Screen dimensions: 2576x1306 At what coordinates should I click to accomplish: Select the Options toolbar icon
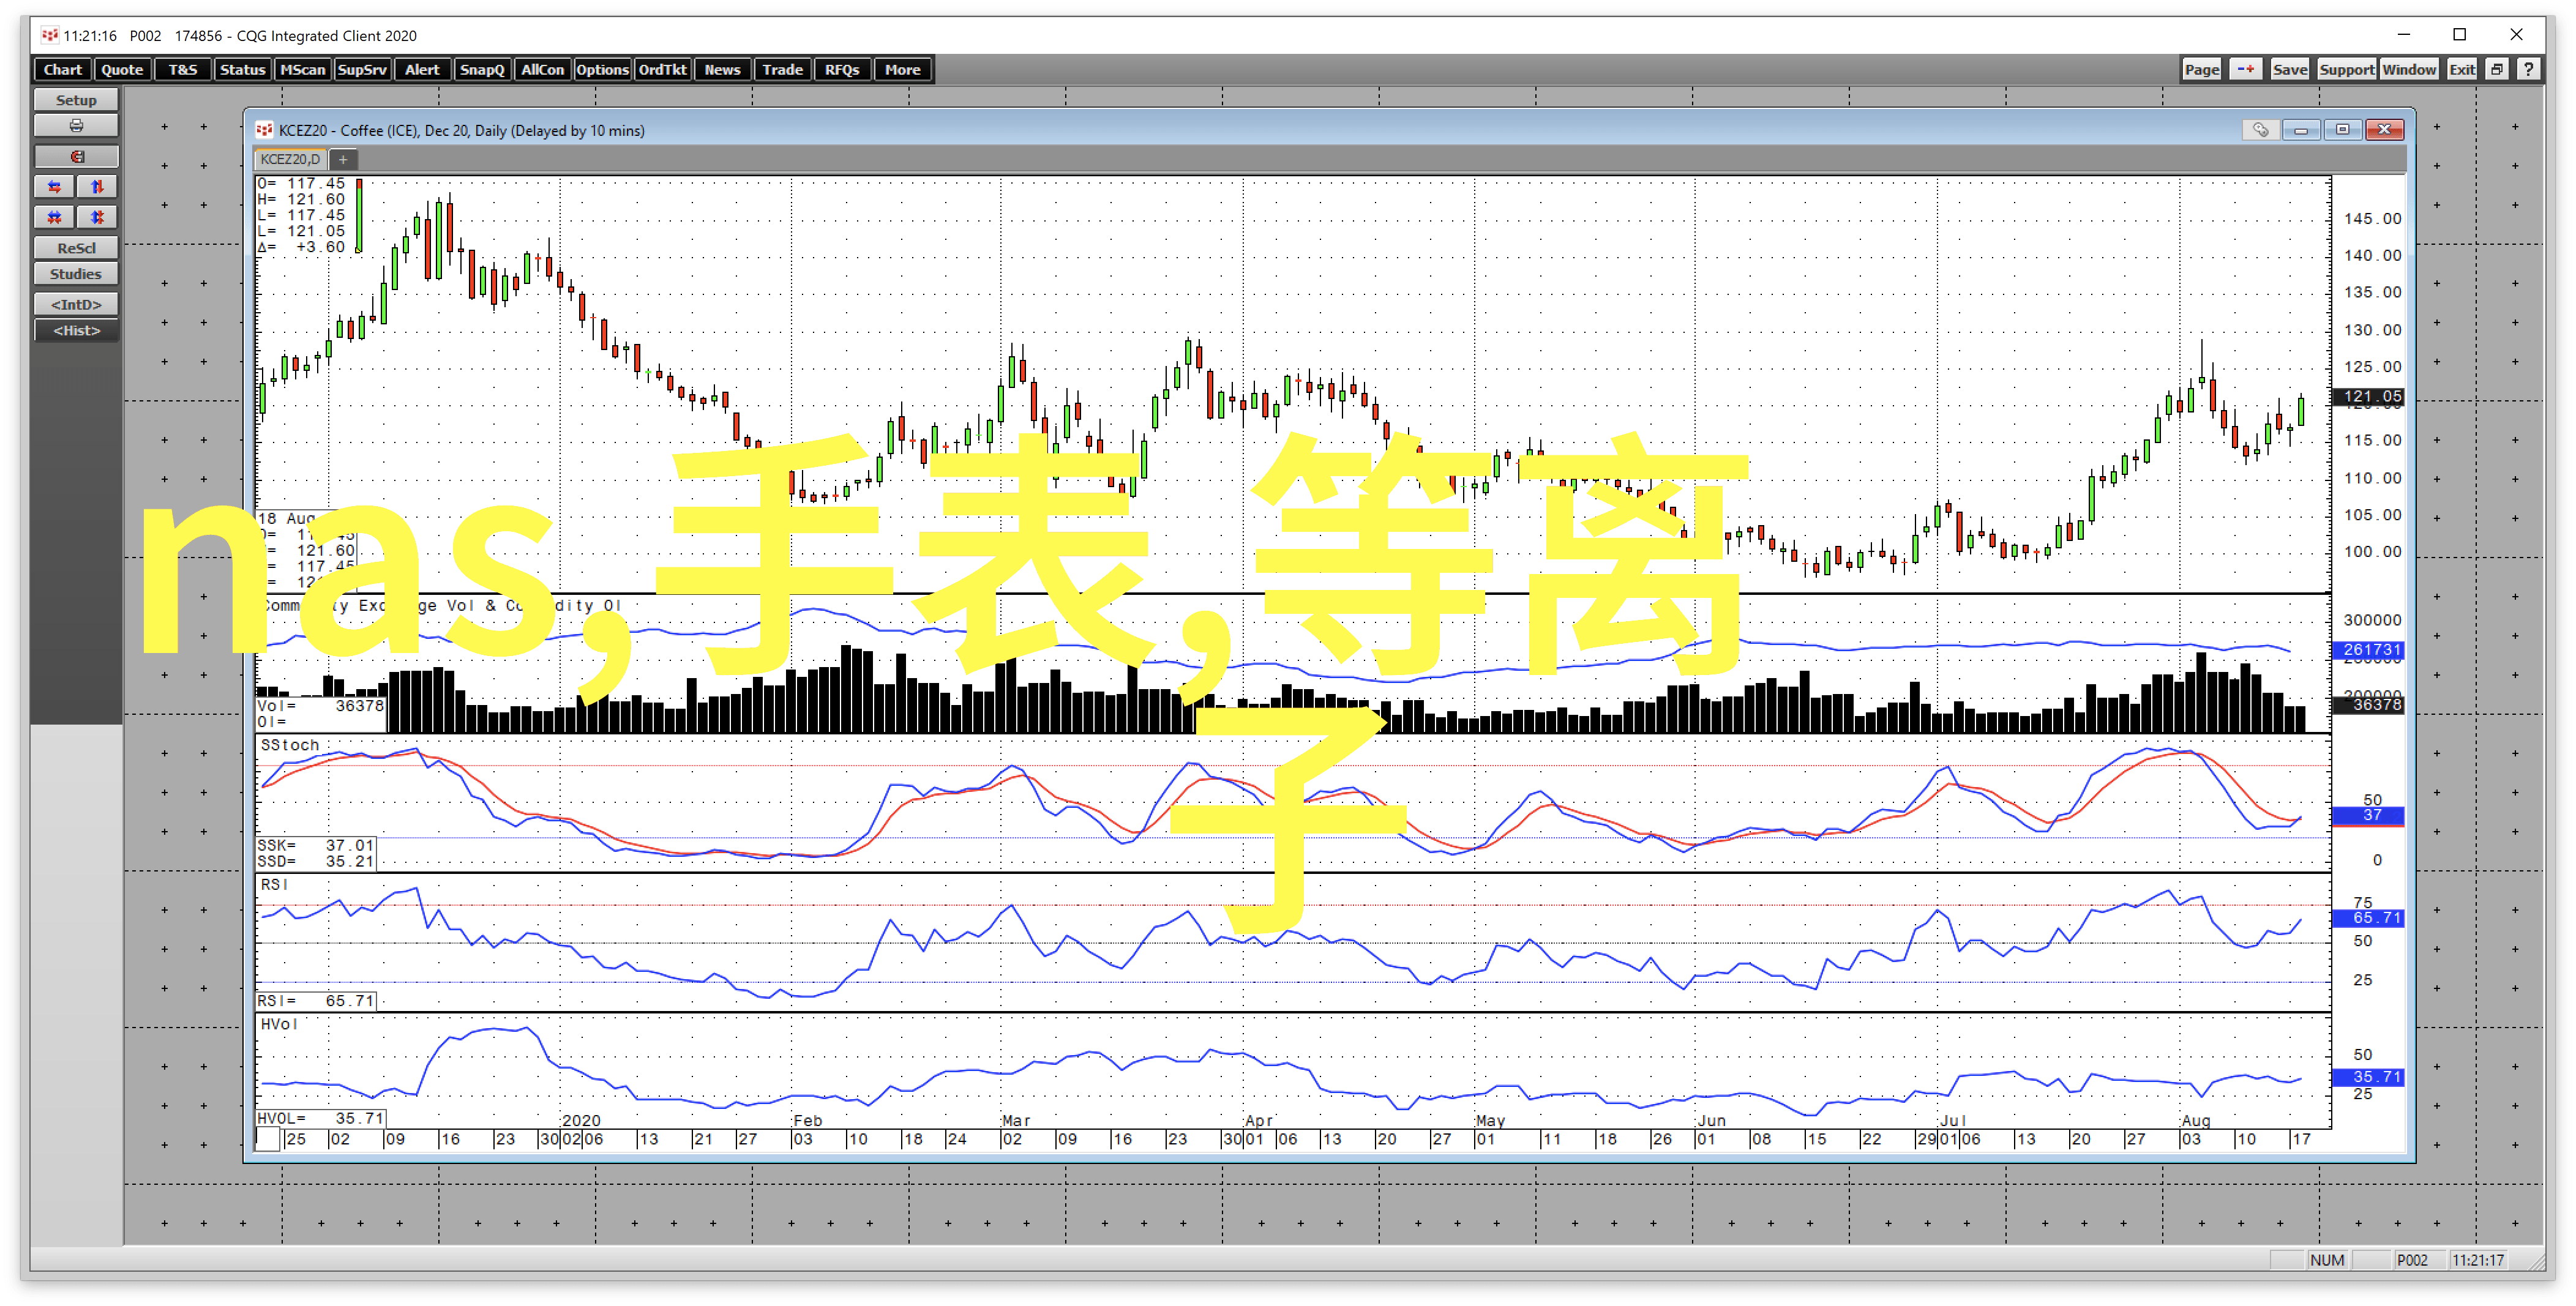pos(602,69)
